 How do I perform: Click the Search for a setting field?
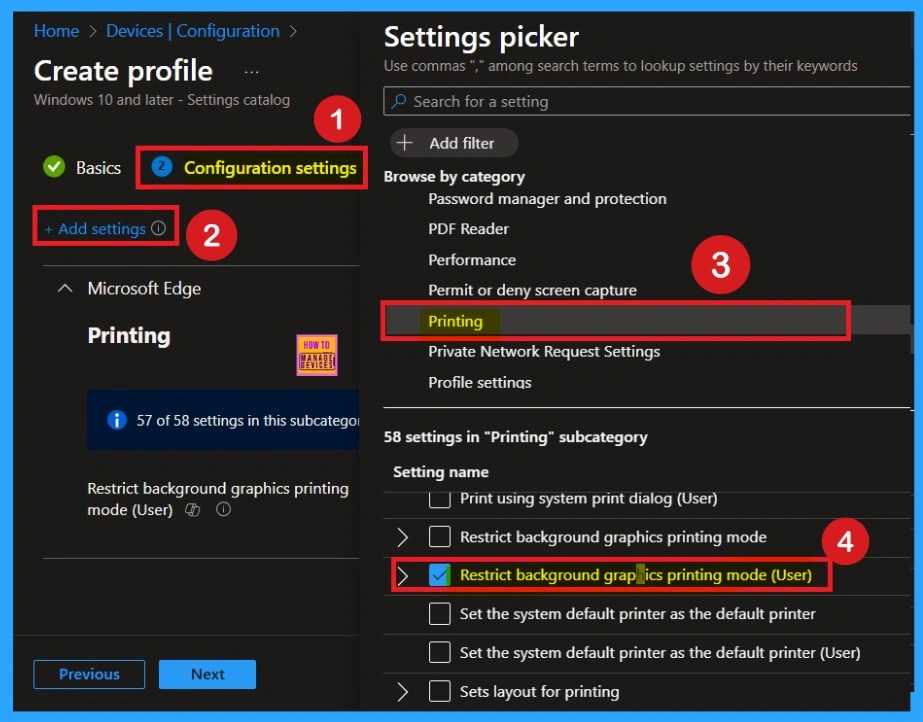coord(646,101)
